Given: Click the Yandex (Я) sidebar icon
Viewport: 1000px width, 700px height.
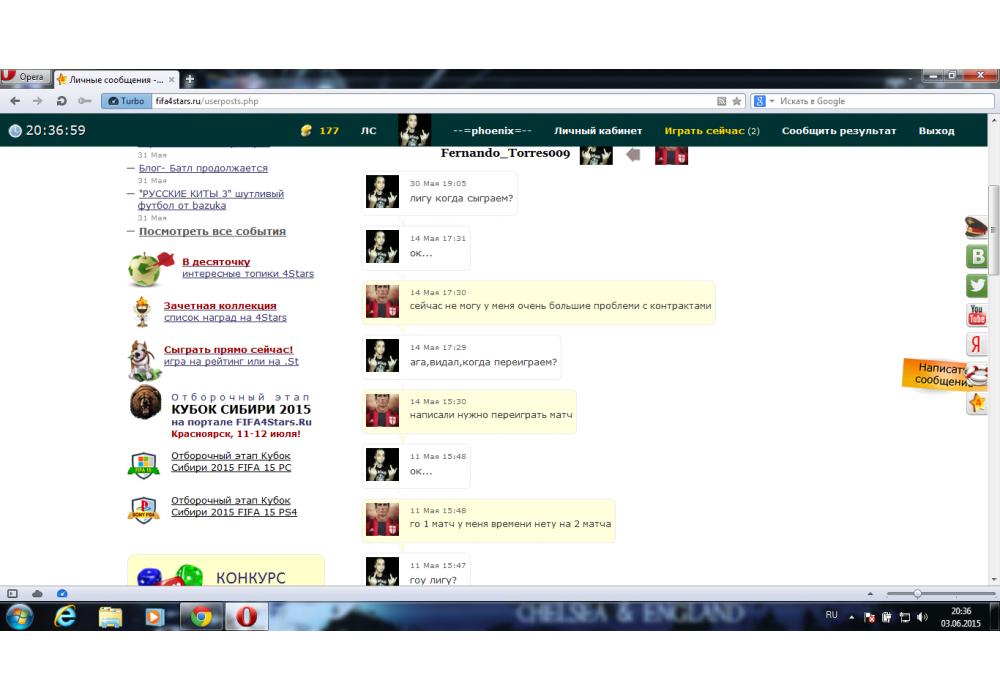Looking at the screenshot, I should 977,344.
